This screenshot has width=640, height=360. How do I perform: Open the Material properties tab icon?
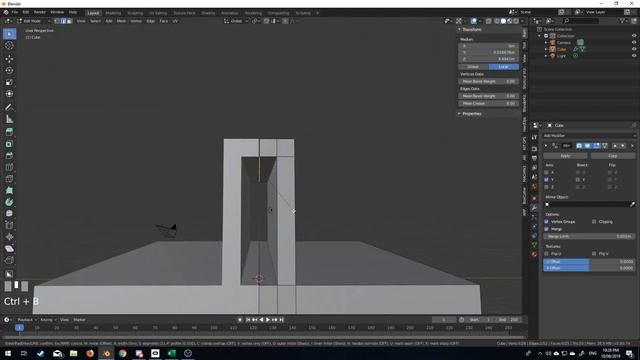click(x=534, y=254)
